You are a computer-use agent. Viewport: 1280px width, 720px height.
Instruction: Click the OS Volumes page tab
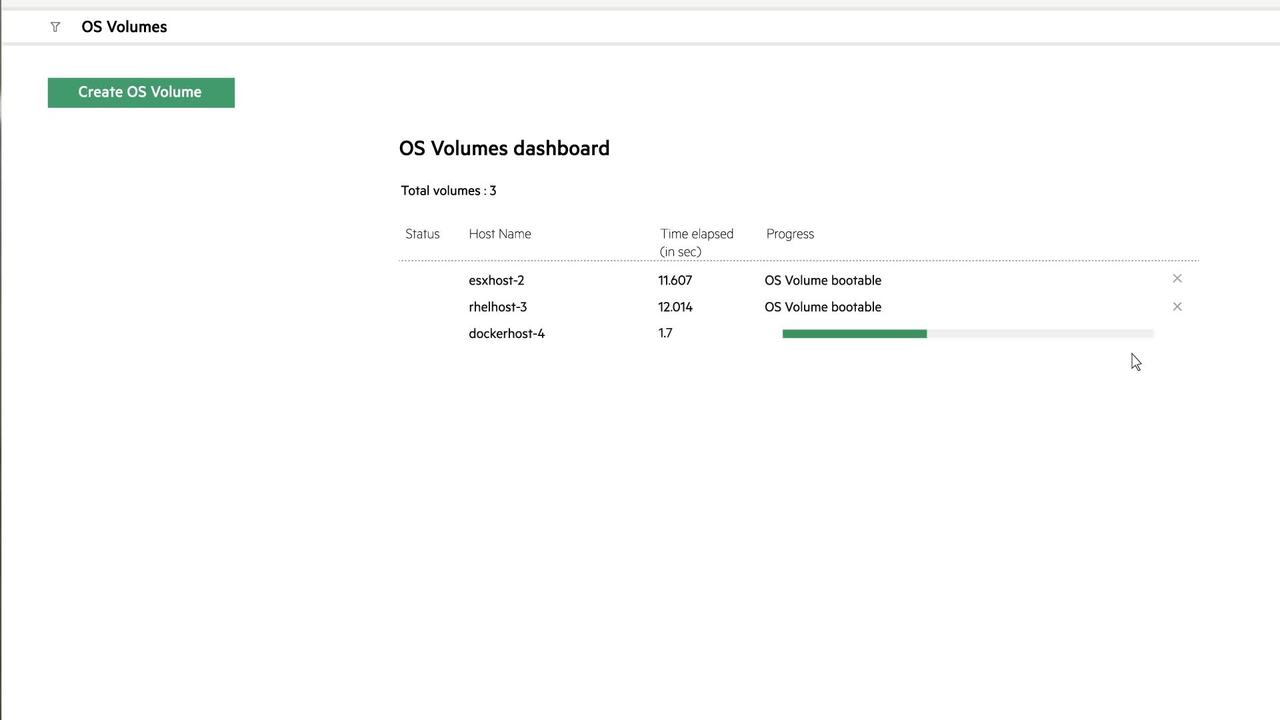pos(124,27)
